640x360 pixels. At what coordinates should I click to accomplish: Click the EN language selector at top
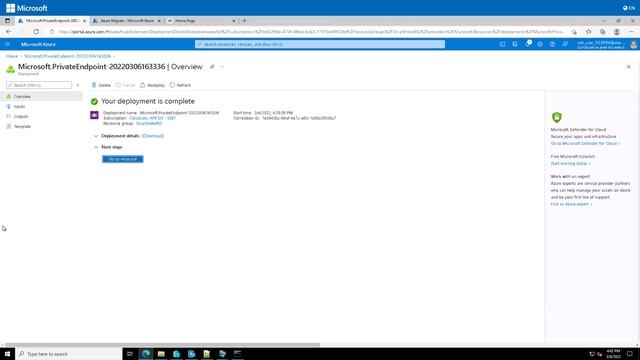pyautogui.click(x=629, y=8)
